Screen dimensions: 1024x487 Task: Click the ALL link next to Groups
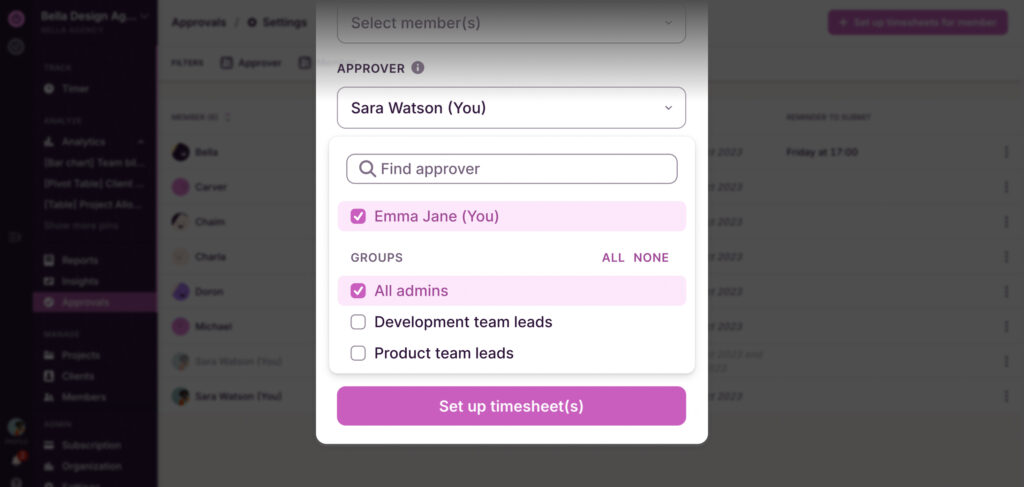(x=613, y=258)
